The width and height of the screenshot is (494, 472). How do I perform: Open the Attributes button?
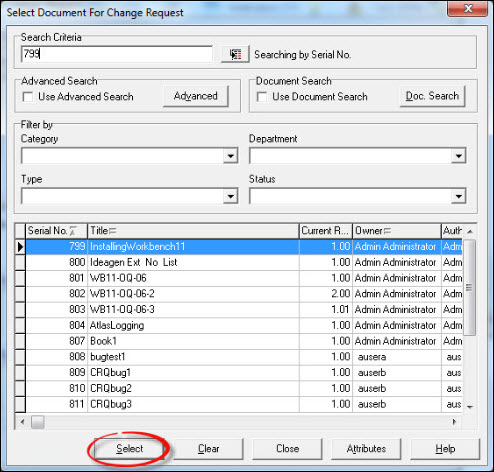pyautogui.click(x=366, y=449)
